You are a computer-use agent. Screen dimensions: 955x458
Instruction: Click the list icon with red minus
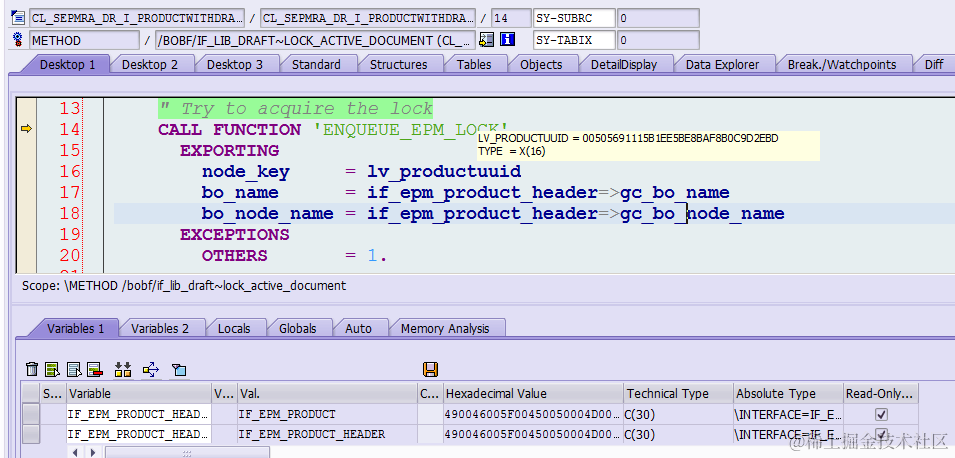[94, 369]
